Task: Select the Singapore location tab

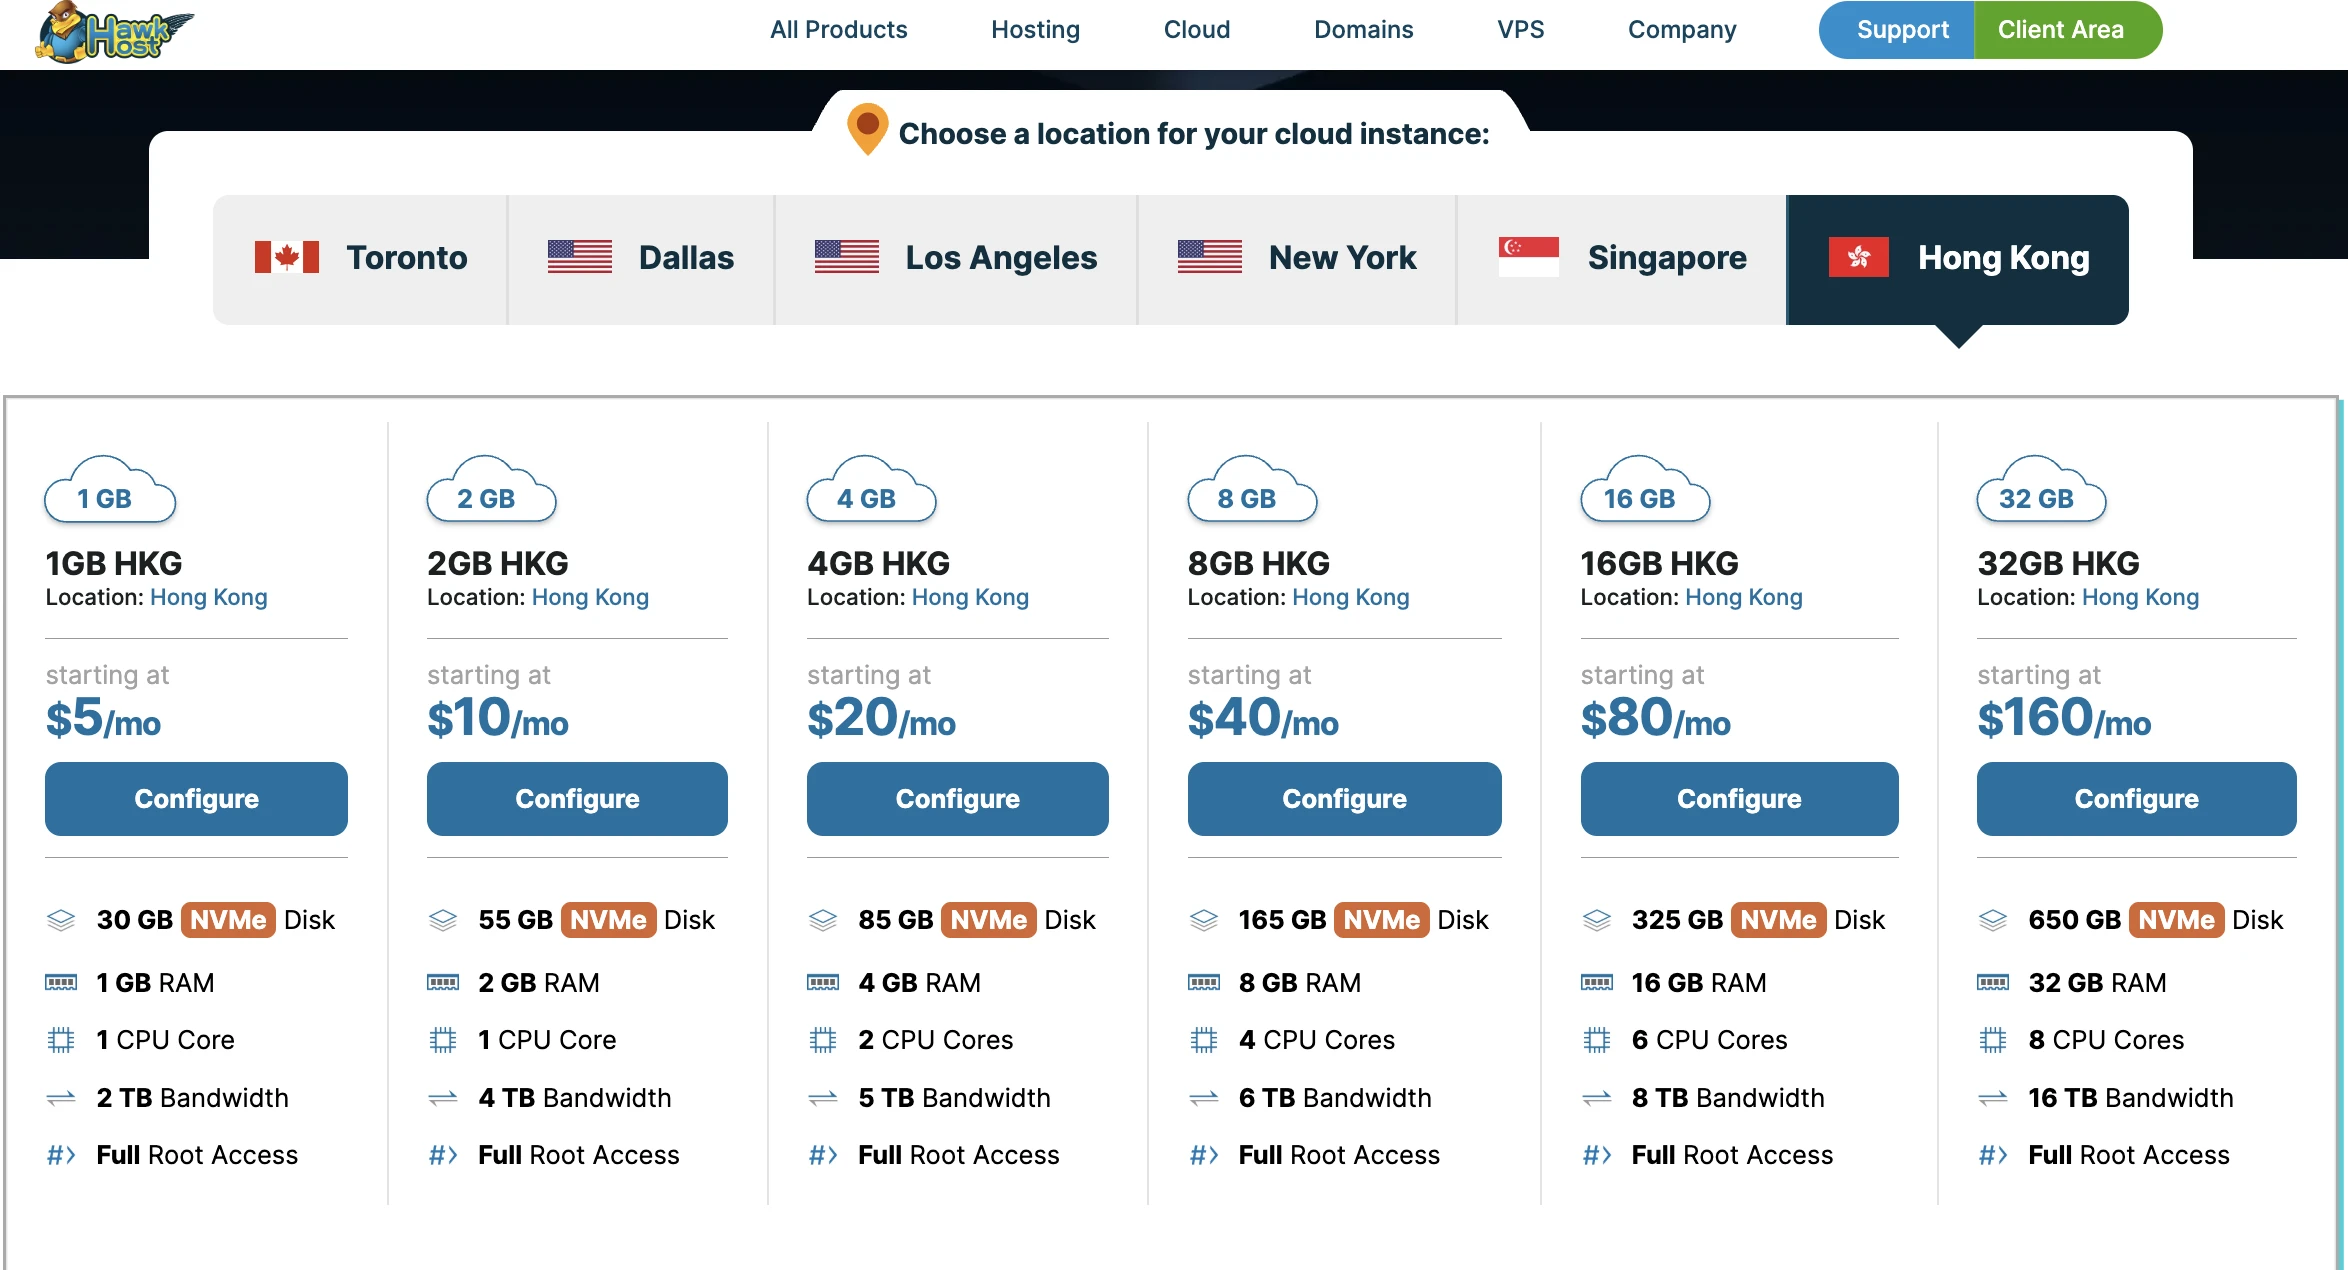Action: [x=1622, y=259]
